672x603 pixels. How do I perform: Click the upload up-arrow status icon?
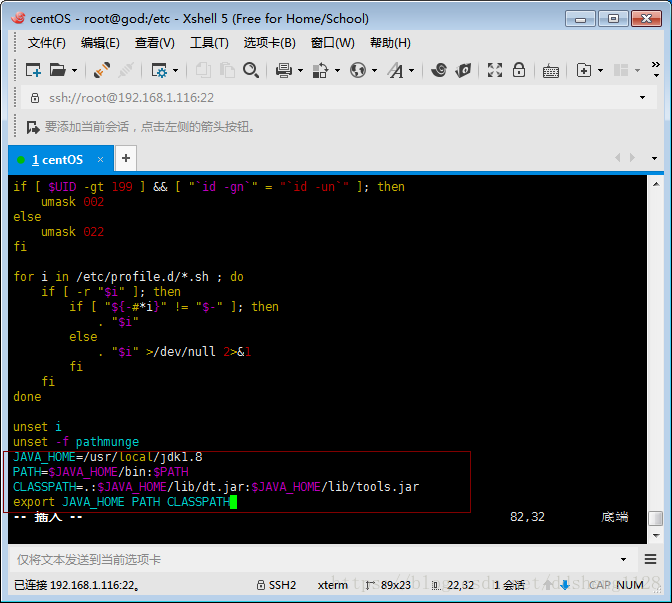pyautogui.click(x=548, y=585)
